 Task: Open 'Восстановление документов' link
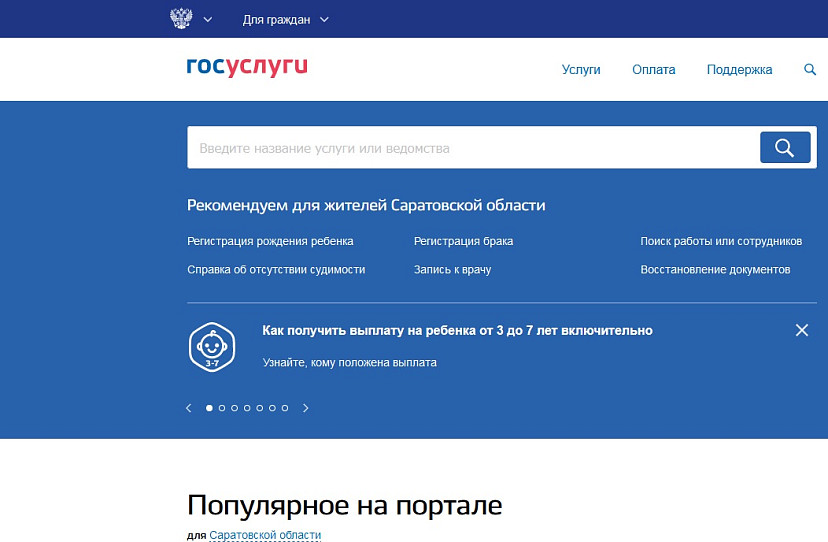click(x=715, y=269)
